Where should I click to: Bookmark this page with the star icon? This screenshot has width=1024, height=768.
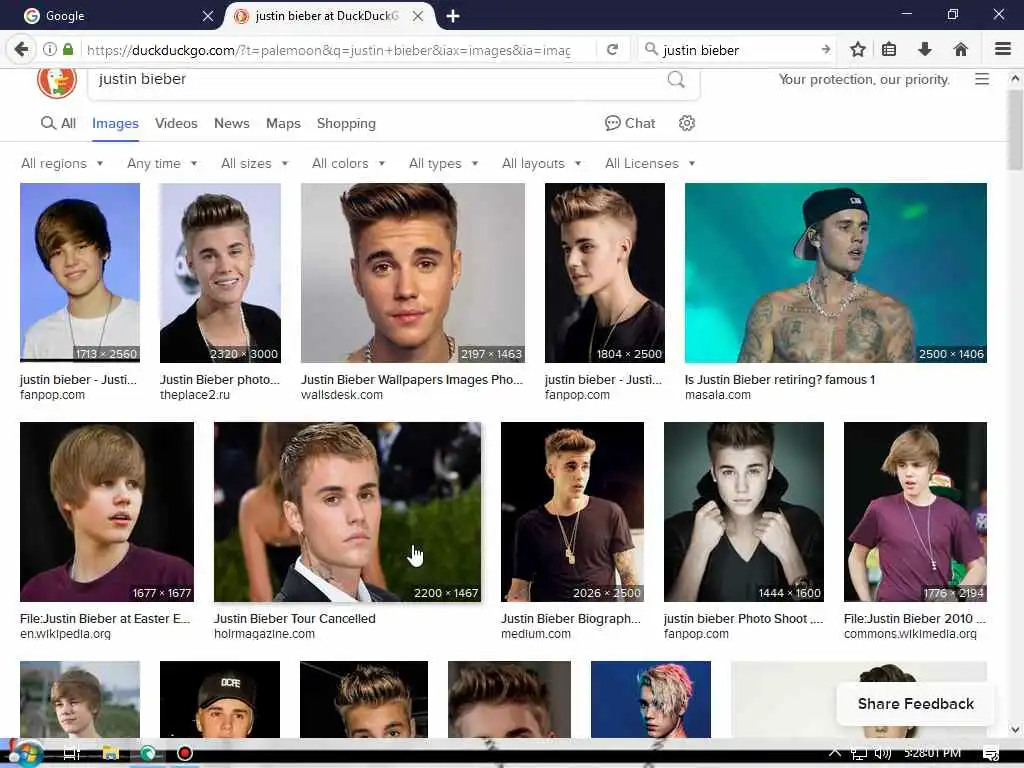(x=857, y=50)
